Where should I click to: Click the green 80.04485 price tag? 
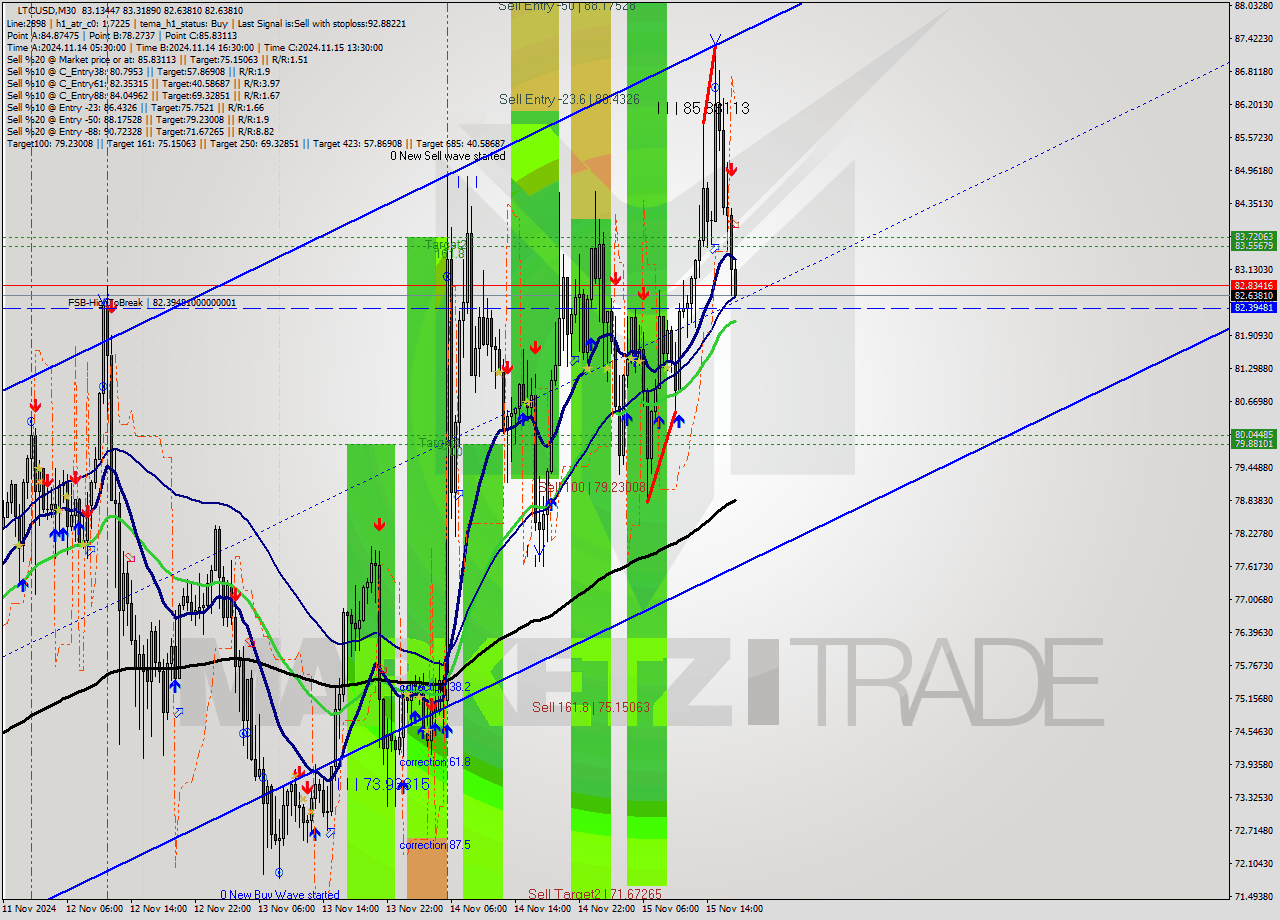[1253, 434]
